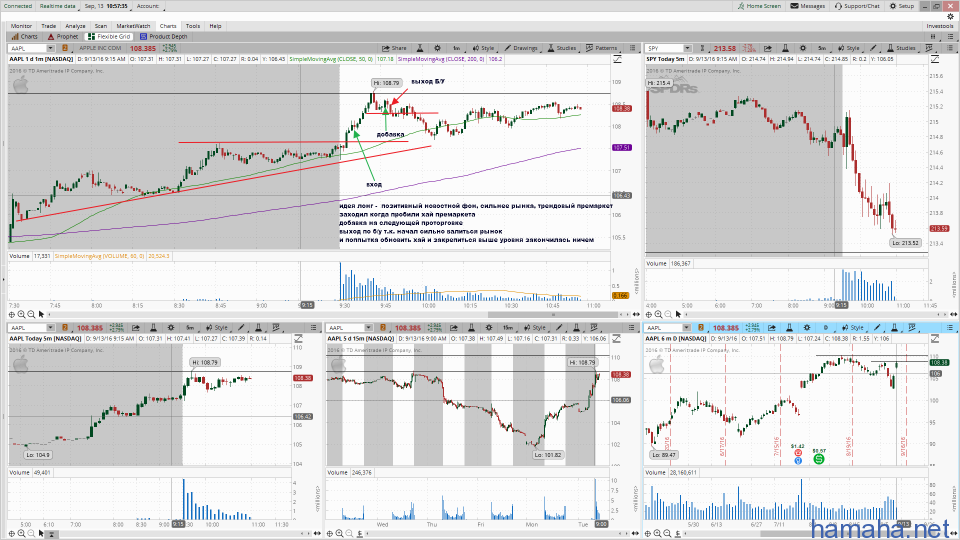Open Support/Chat
Screen dimensions: 960x540
tap(857, 6)
